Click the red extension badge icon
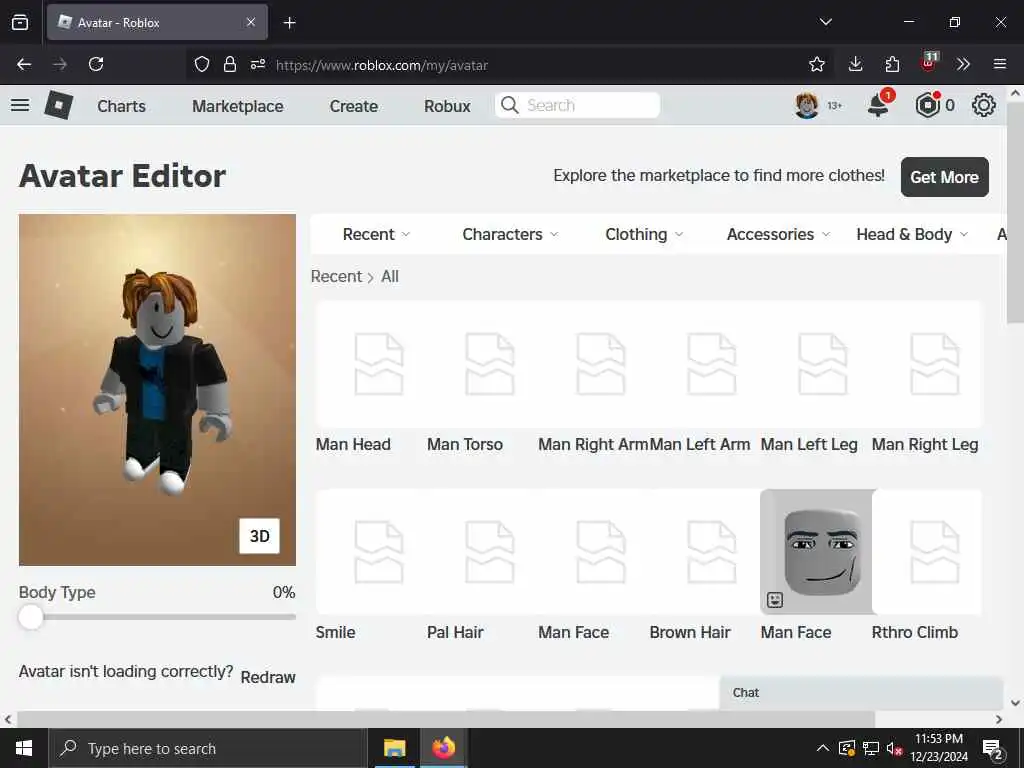This screenshot has width=1024, height=768. pyautogui.click(x=929, y=62)
